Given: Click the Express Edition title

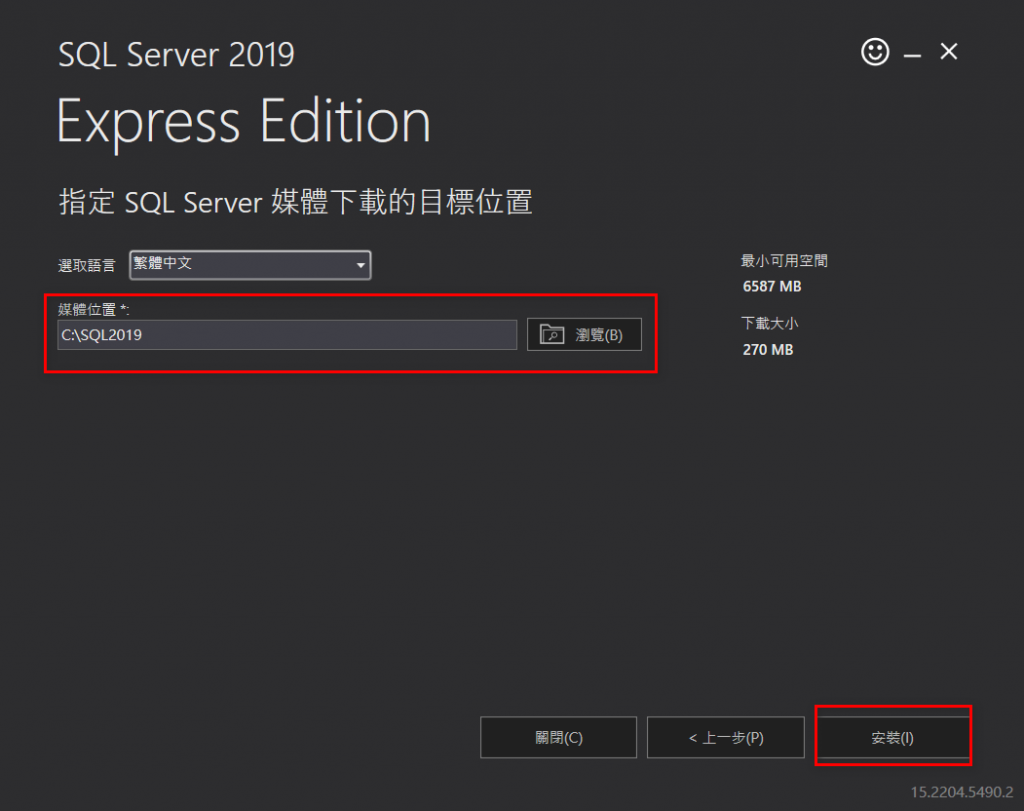Looking at the screenshot, I should (244, 122).
